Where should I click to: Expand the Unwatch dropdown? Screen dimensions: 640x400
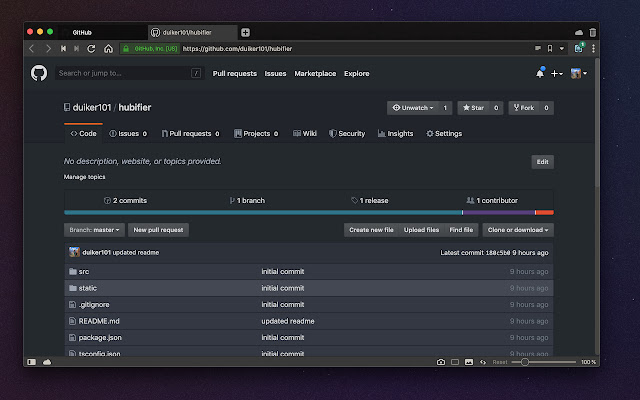tap(413, 108)
